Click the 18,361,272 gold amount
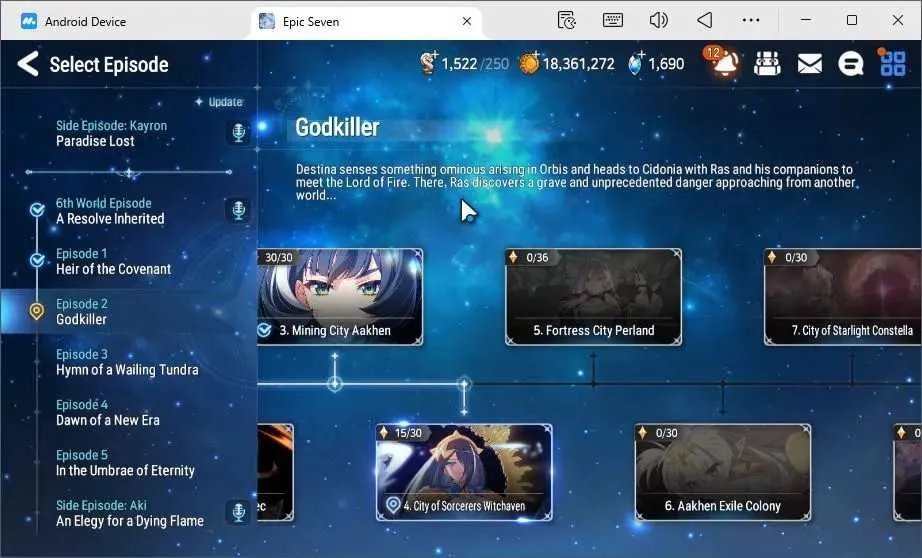The image size is (922, 558). point(579,64)
